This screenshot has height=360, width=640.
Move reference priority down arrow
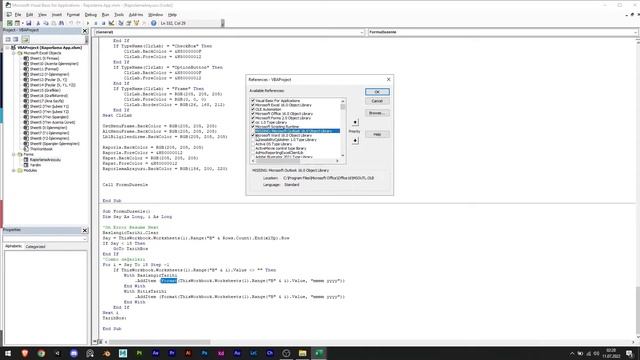click(355, 140)
